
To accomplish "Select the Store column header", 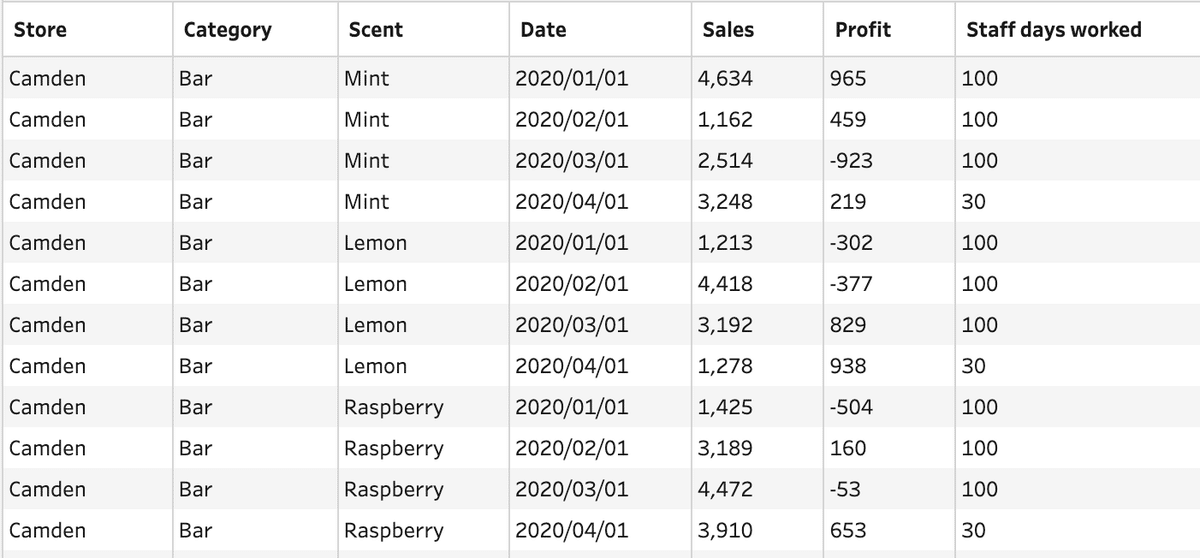I will pos(40,30).
